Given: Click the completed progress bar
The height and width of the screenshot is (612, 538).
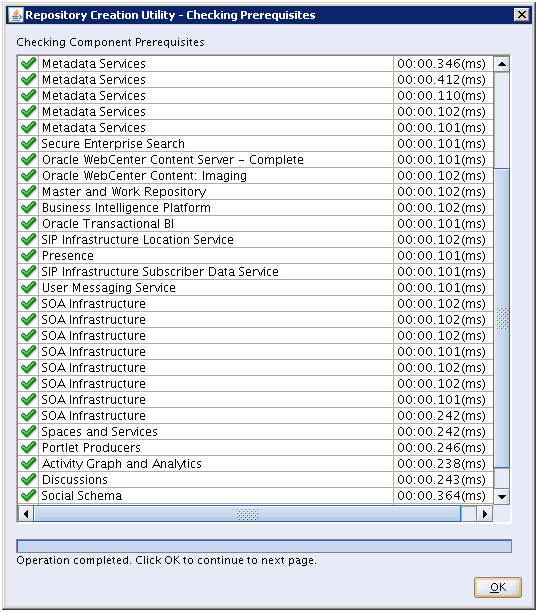Looking at the screenshot, I should tap(264, 546).
